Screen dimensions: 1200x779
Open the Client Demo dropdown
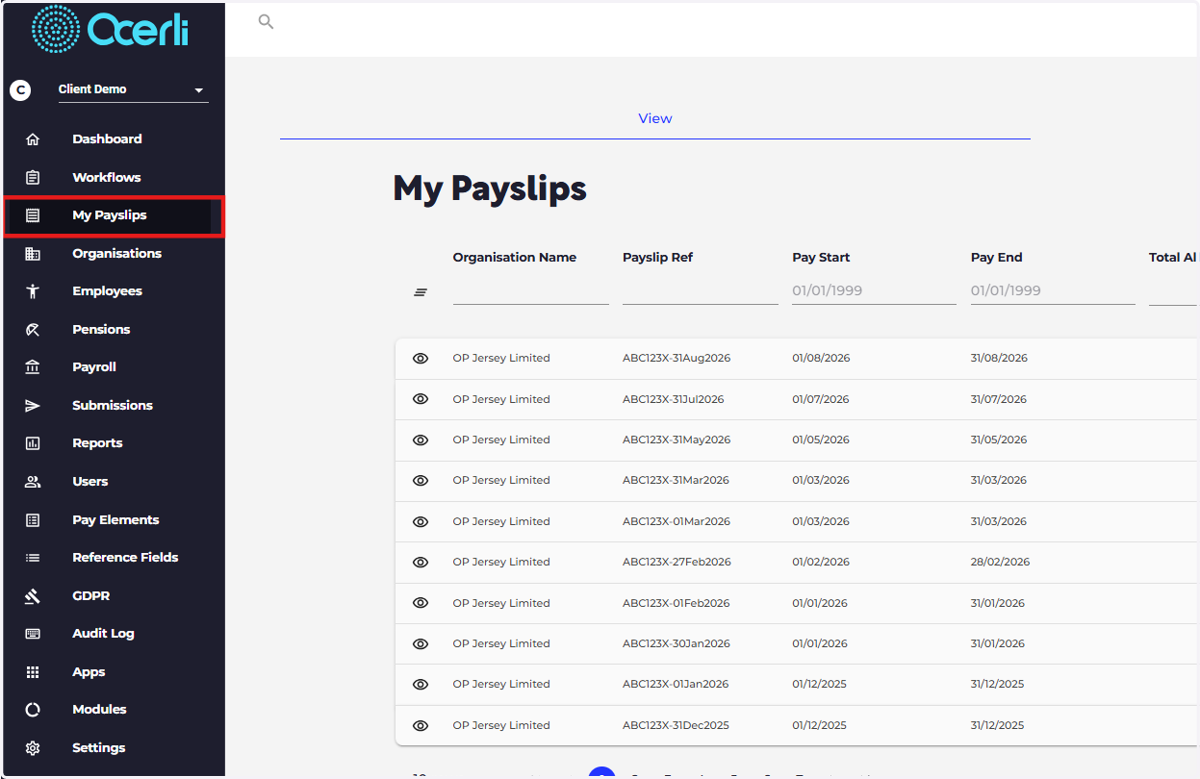pos(132,90)
